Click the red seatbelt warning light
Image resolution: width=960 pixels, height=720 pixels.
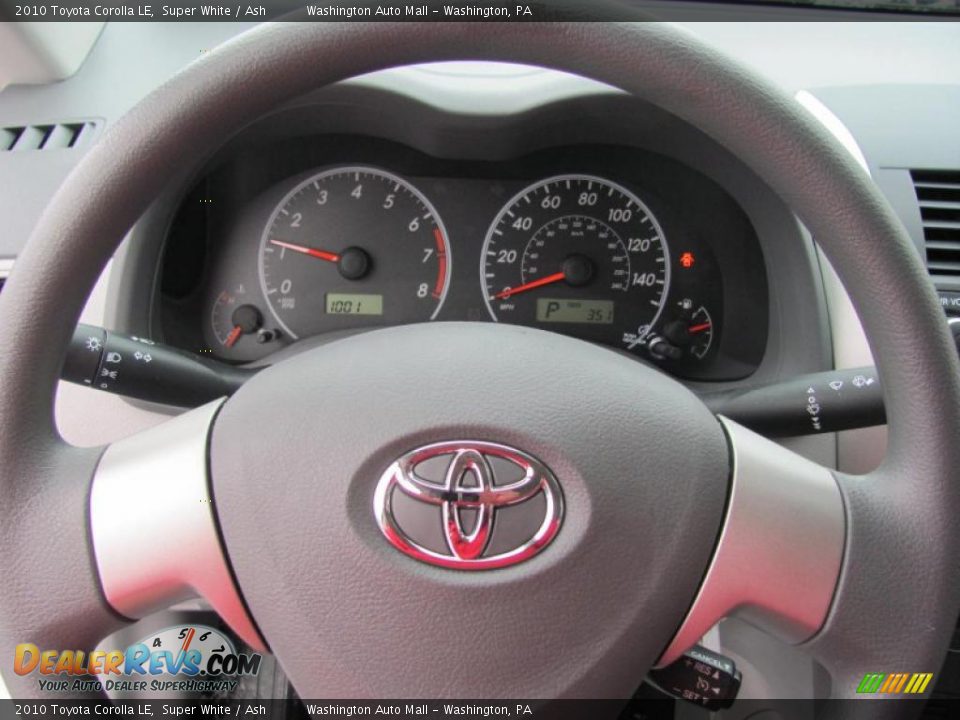tap(686, 260)
